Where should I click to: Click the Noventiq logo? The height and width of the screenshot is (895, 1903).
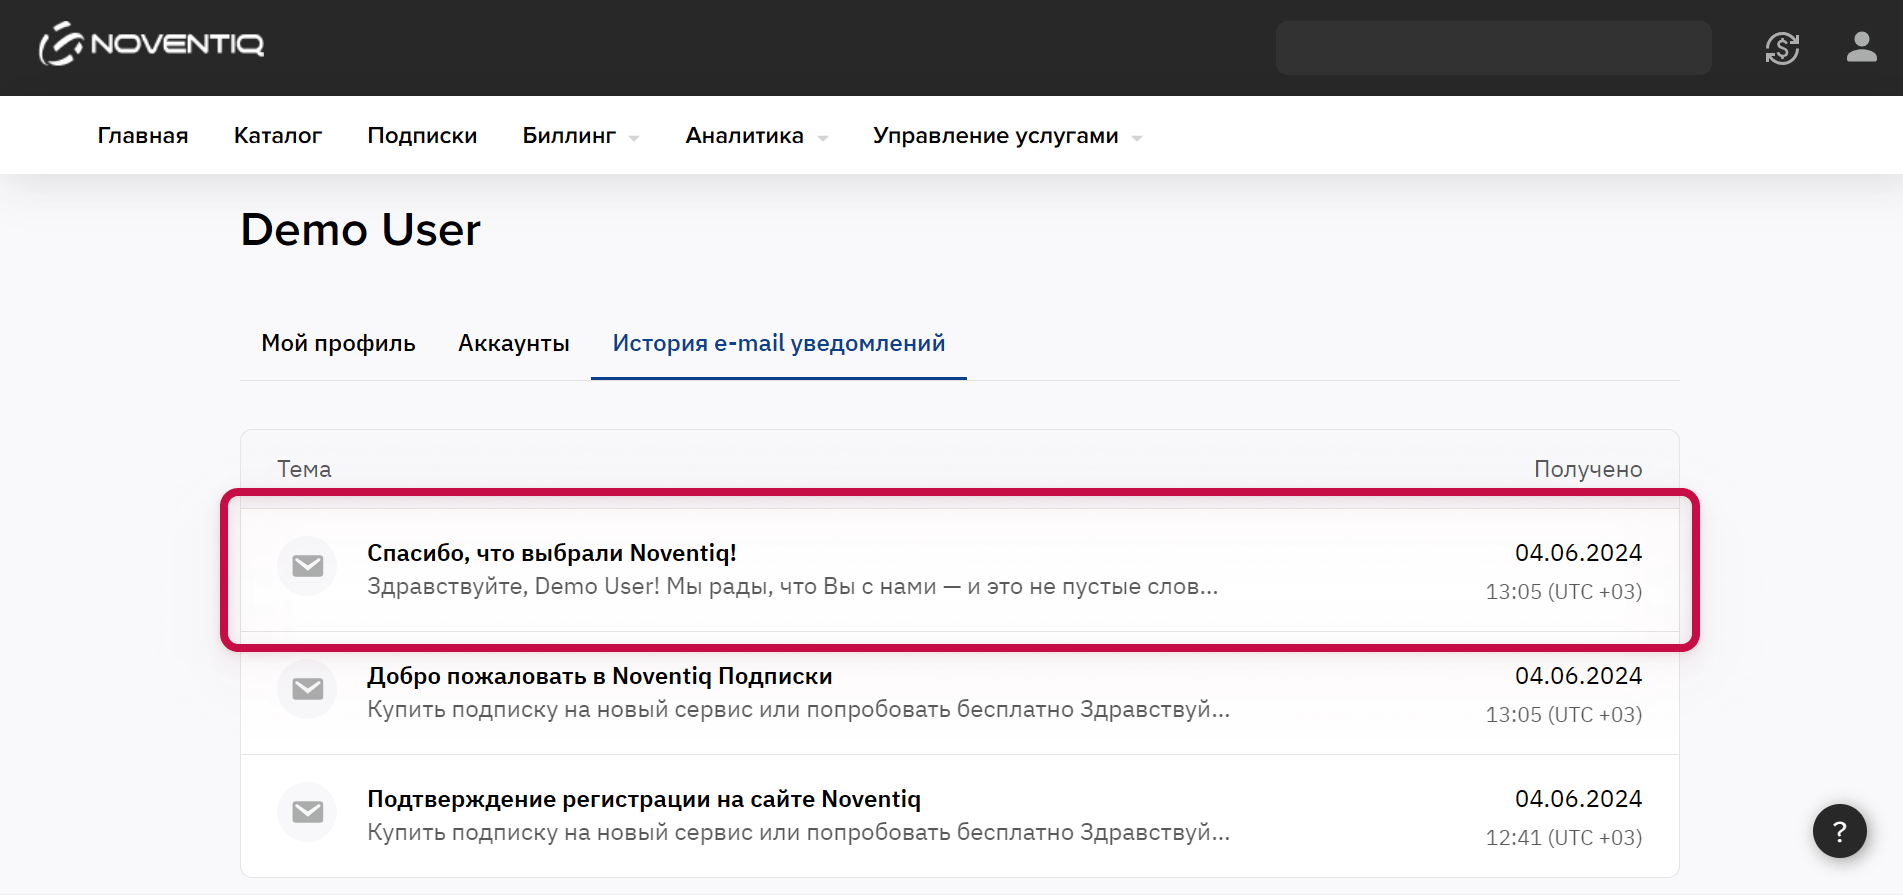(x=151, y=45)
